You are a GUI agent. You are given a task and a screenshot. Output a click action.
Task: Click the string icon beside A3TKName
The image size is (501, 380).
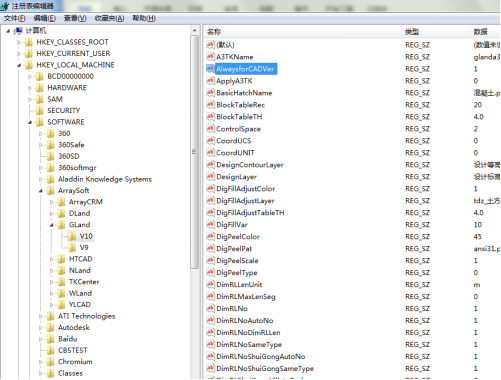click(x=210, y=56)
